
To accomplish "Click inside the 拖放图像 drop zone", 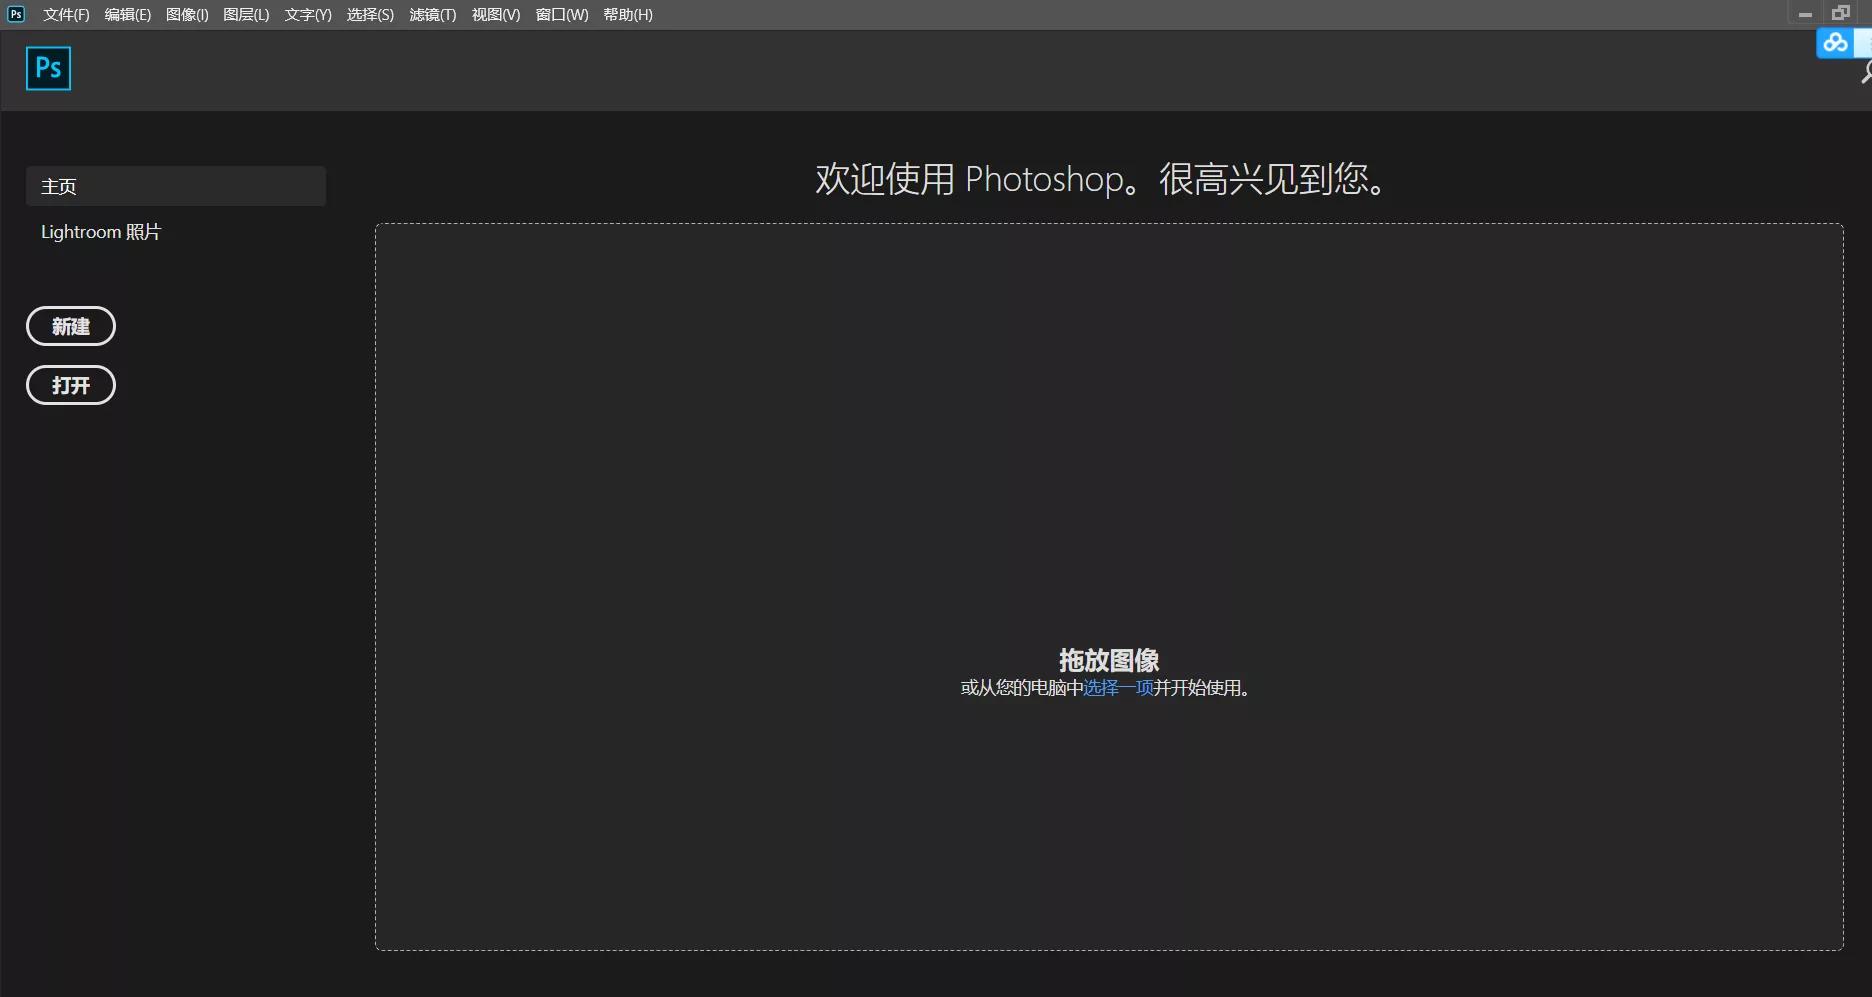I will point(1109,587).
